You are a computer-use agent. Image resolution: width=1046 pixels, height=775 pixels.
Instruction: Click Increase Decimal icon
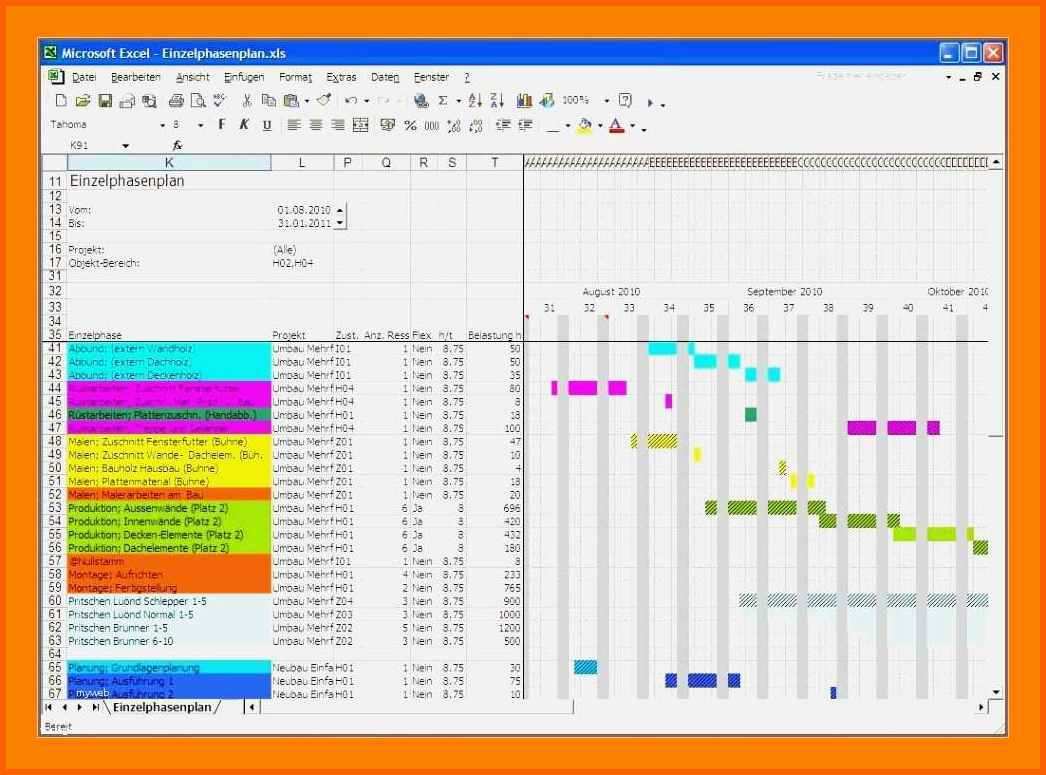pyautogui.click(x=454, y=125)
